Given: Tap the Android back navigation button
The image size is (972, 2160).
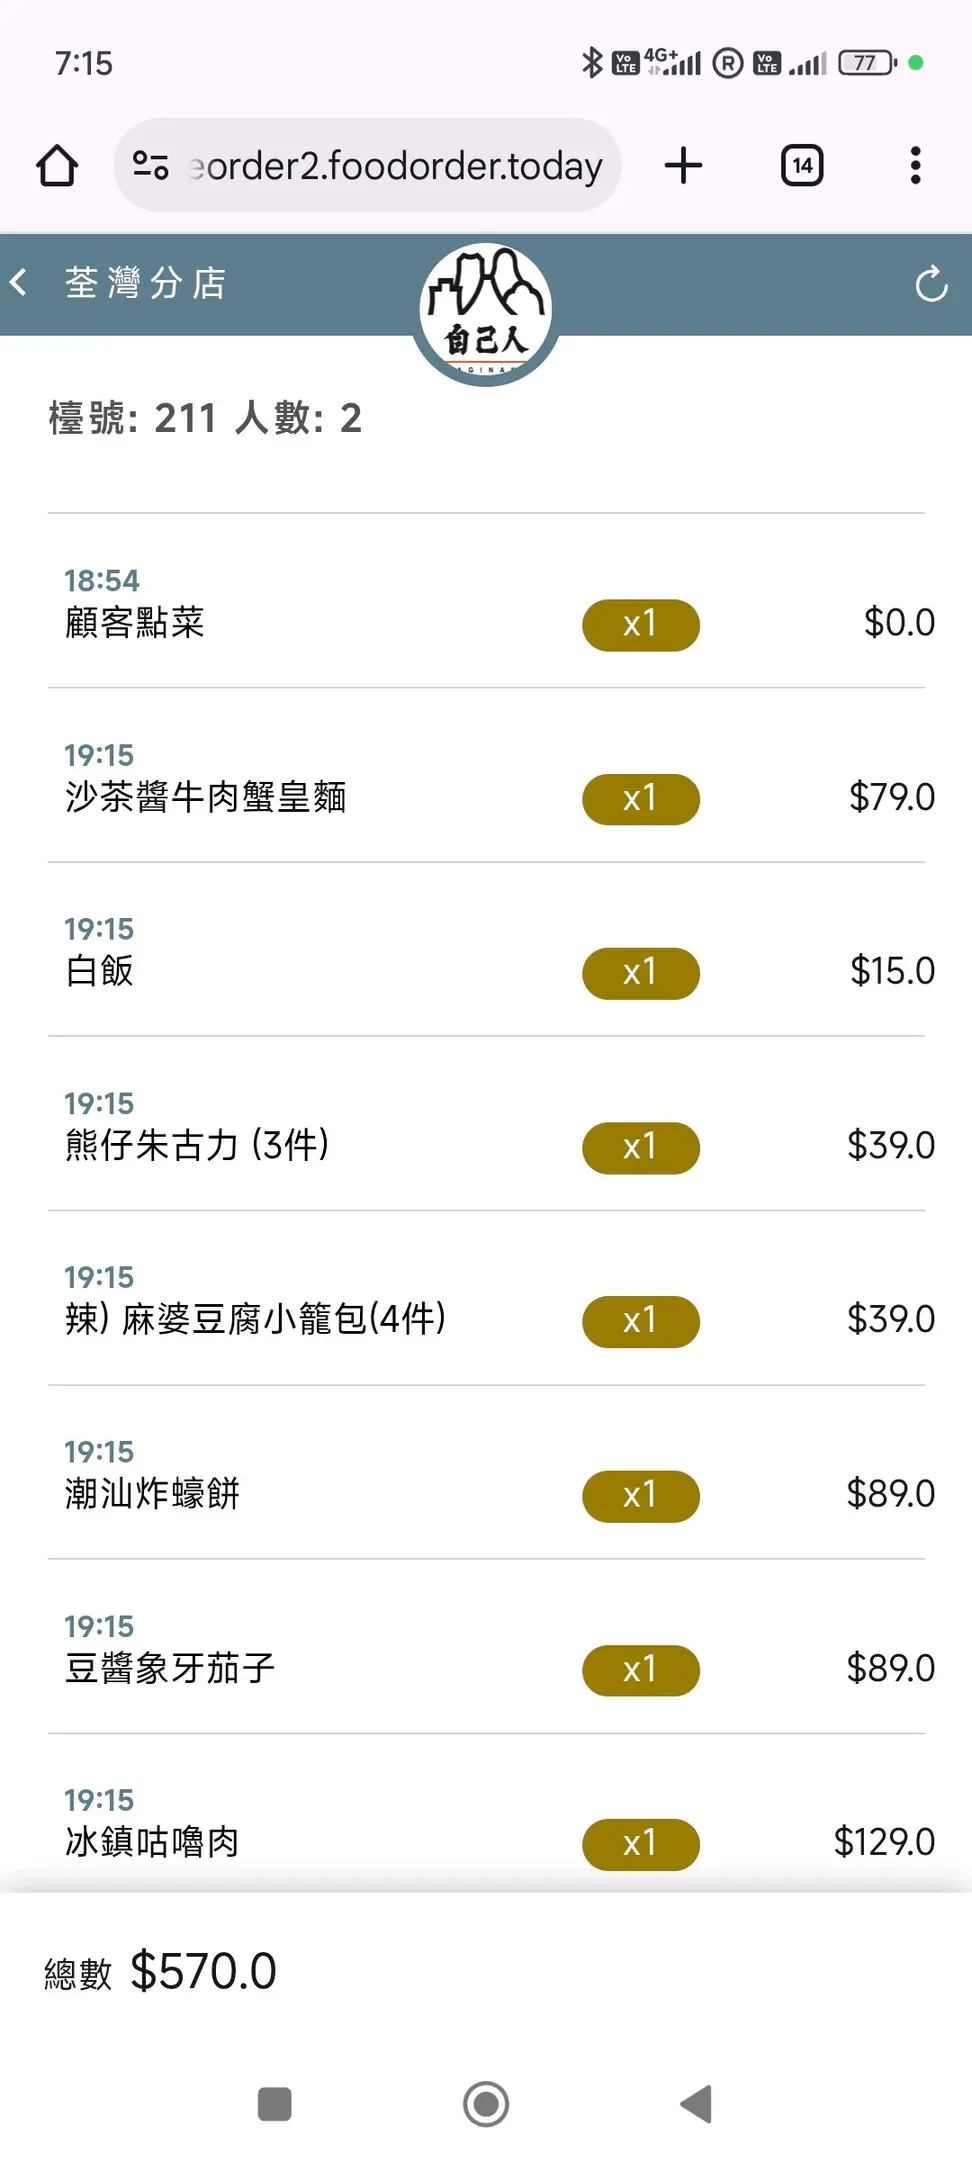Looking at the screenshot, I should tap(696, 2104).
